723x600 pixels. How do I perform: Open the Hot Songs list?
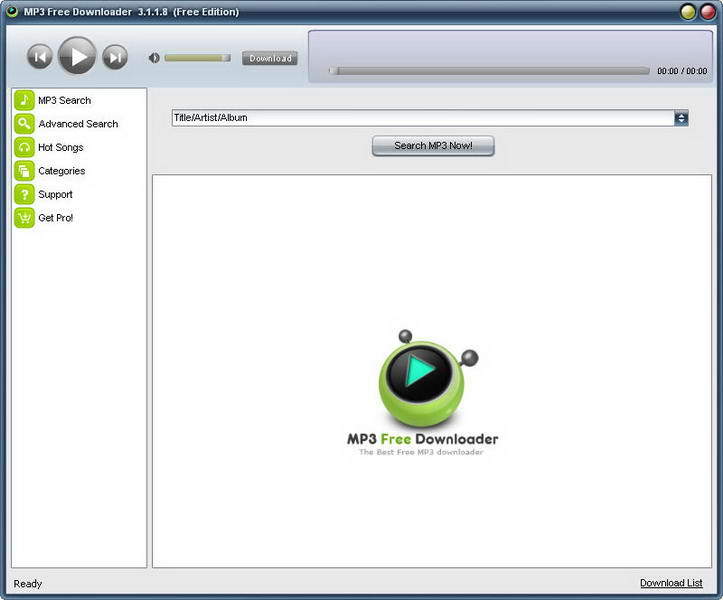[61, 147]
